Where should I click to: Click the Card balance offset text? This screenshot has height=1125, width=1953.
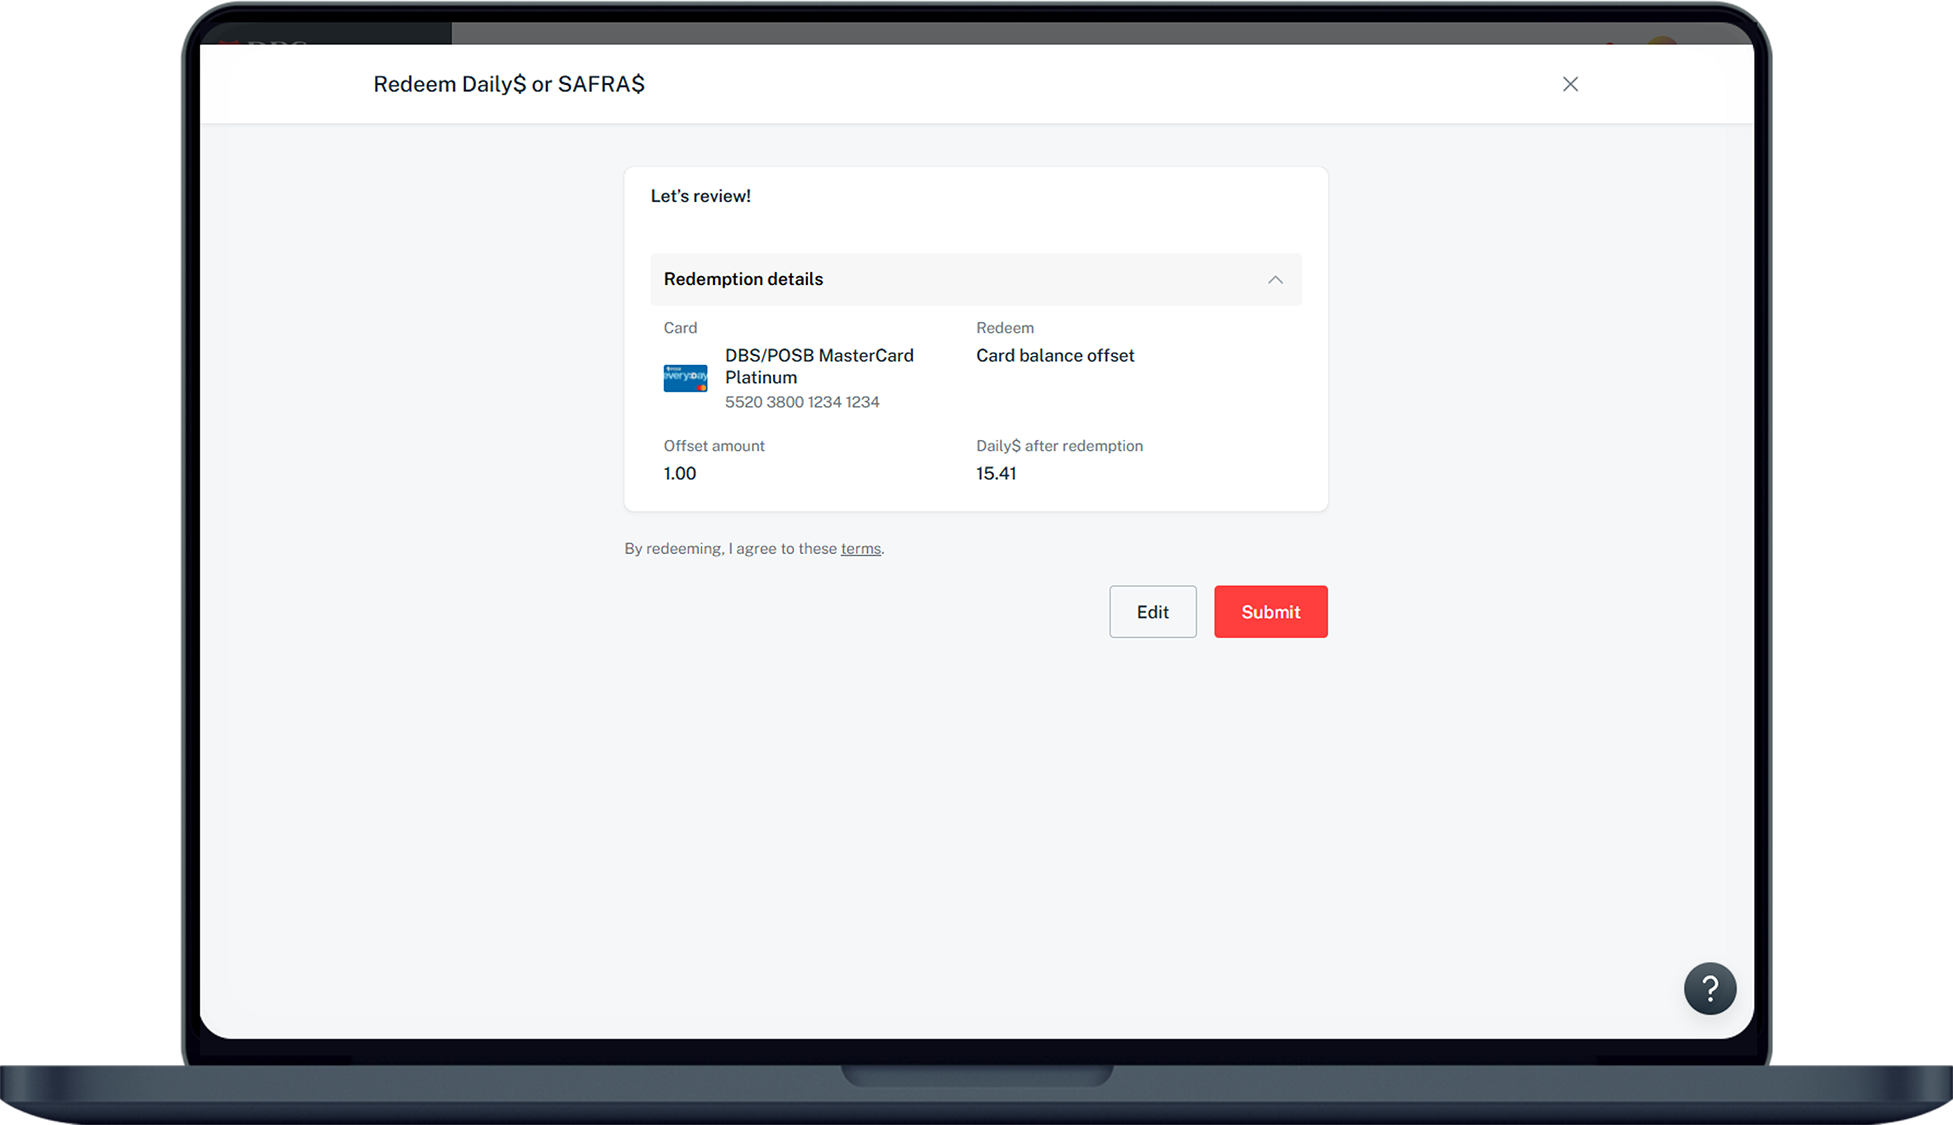click(1055, 356)
